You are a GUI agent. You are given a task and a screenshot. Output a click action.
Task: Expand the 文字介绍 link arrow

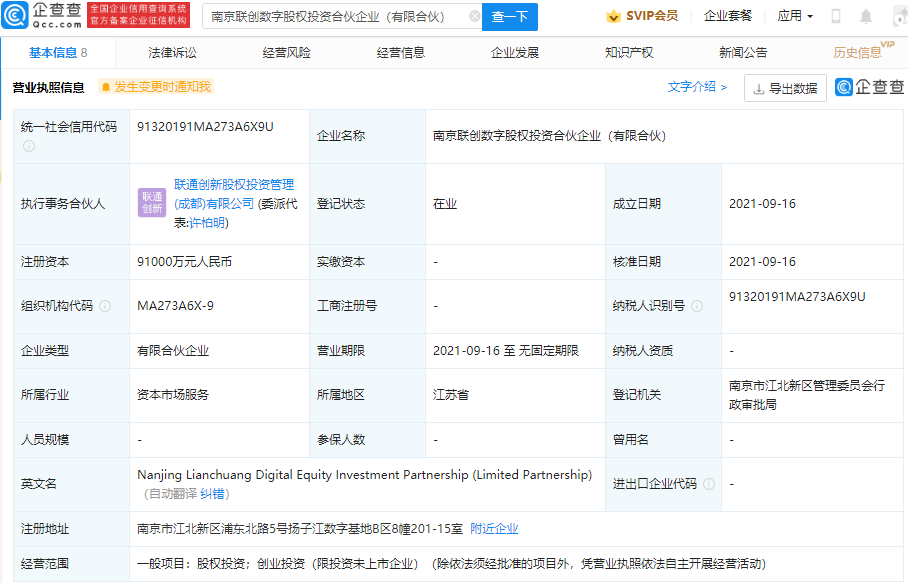tap(724, 87)
